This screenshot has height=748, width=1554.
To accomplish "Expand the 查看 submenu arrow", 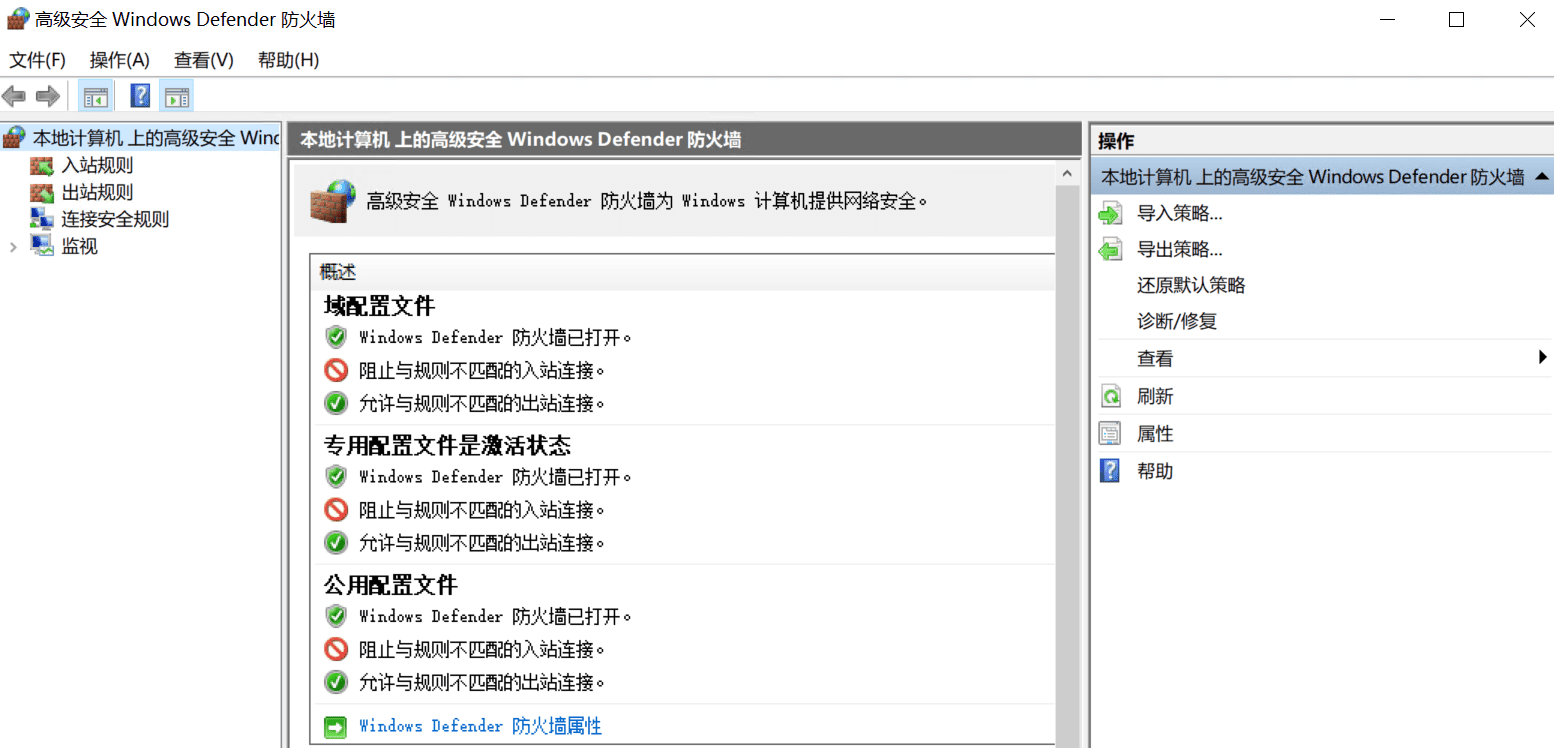I will 1543,357.
